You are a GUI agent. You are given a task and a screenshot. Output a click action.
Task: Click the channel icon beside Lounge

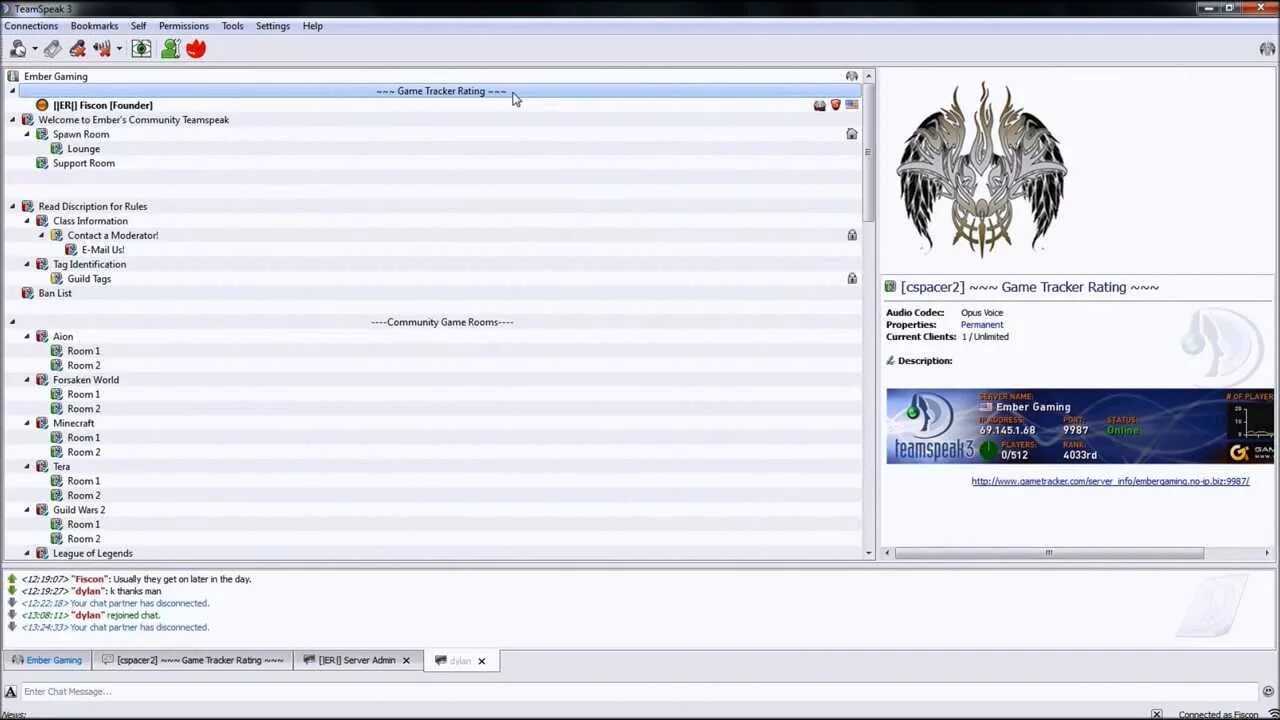pyautogui.click(x=57, y=149)
